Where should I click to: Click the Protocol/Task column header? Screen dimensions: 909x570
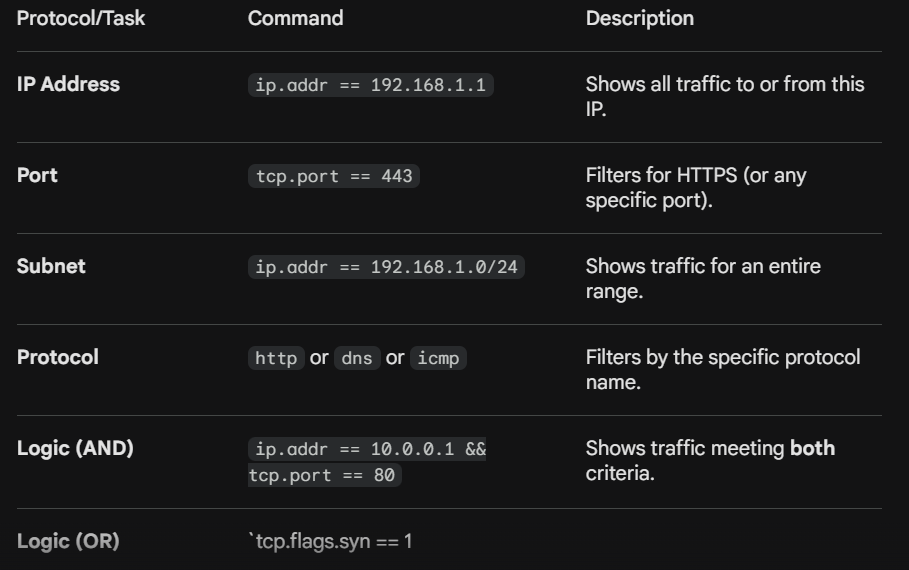(x=81, y=19)
